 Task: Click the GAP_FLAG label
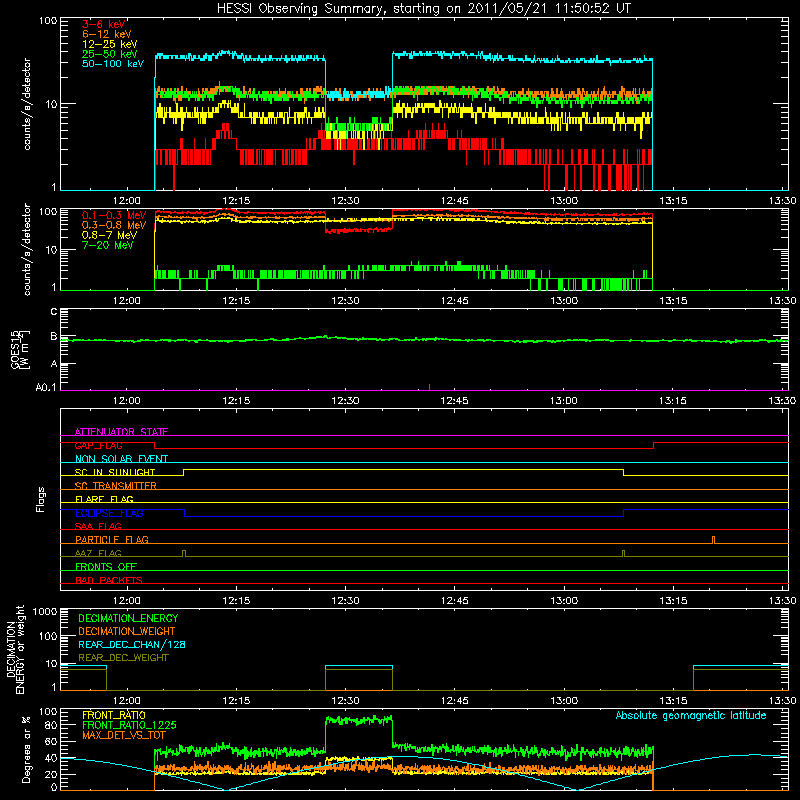(98, 445)
